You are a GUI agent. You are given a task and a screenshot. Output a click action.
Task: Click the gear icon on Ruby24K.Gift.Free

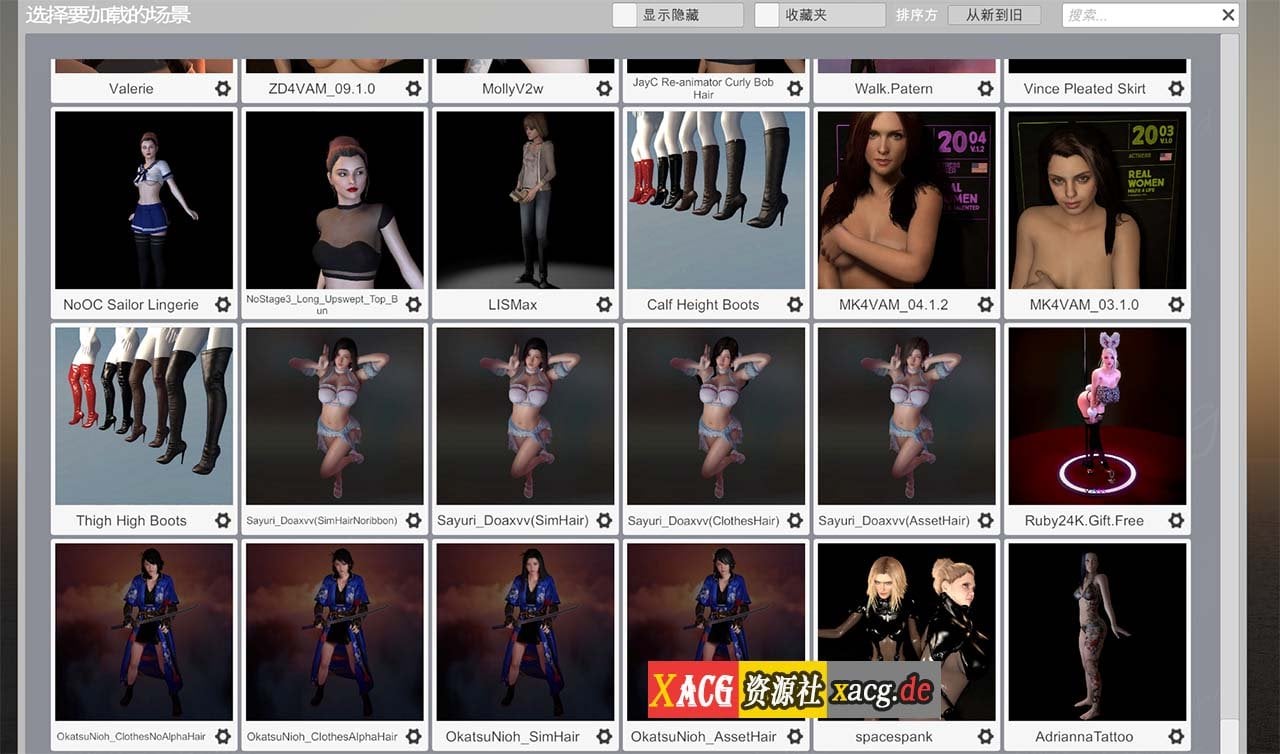pyautogui.click(x=1176, y=520)
